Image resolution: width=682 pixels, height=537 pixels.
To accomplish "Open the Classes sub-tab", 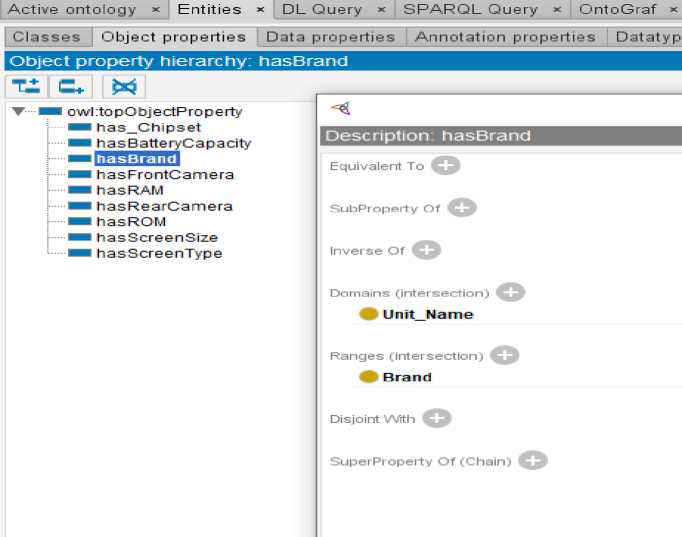I will click(47, 37).
